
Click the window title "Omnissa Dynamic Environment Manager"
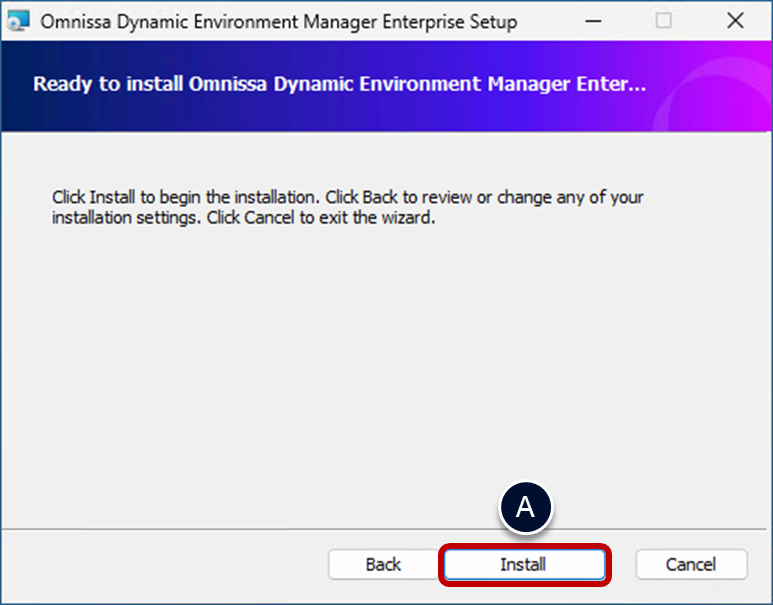coord(278,22)
